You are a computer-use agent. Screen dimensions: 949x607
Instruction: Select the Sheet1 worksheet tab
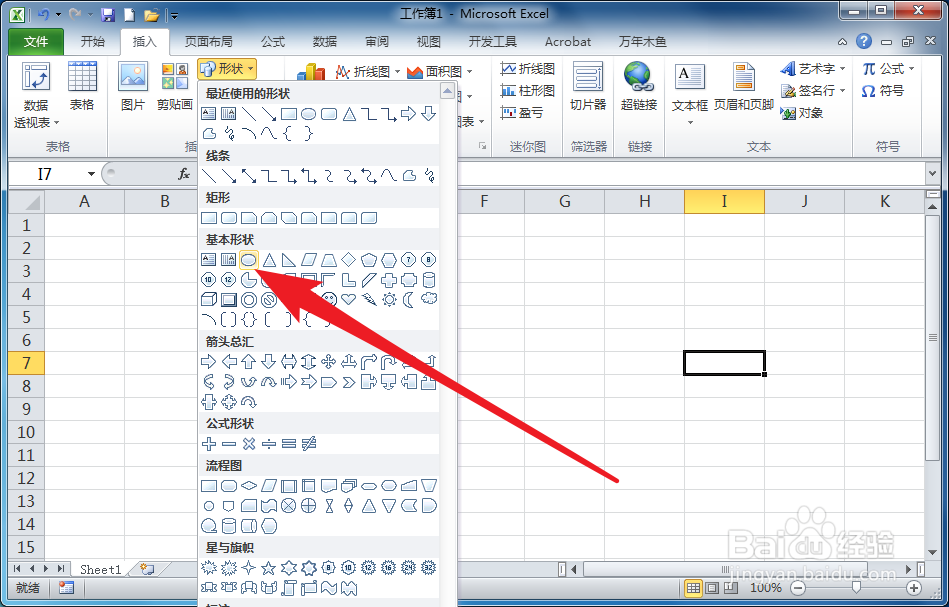coord(100,569)
